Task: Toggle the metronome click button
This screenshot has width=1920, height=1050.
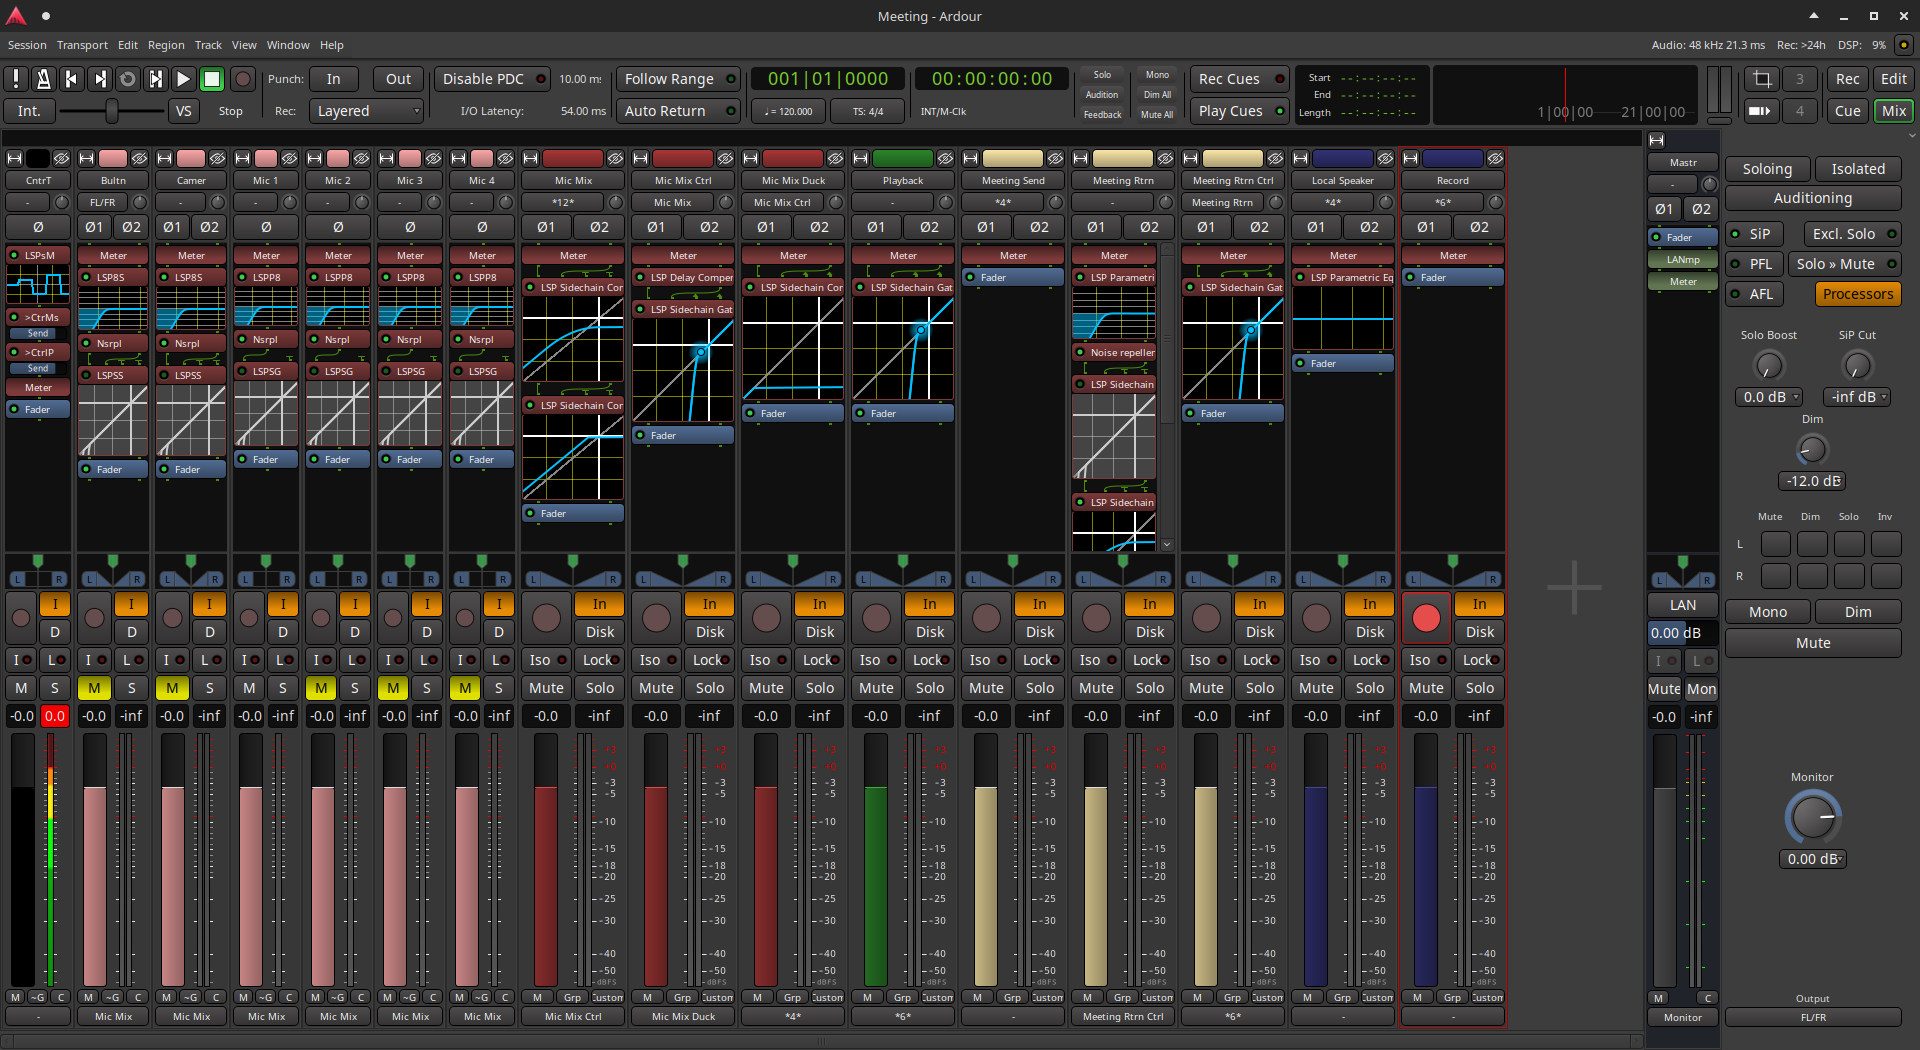Action: [x=43, y=79]
